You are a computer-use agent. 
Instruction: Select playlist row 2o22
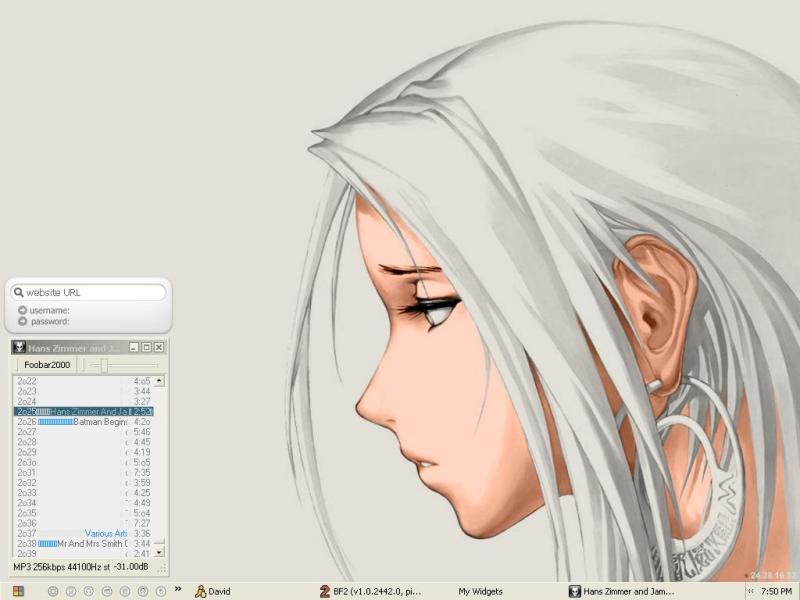click(x=84, y=381)
